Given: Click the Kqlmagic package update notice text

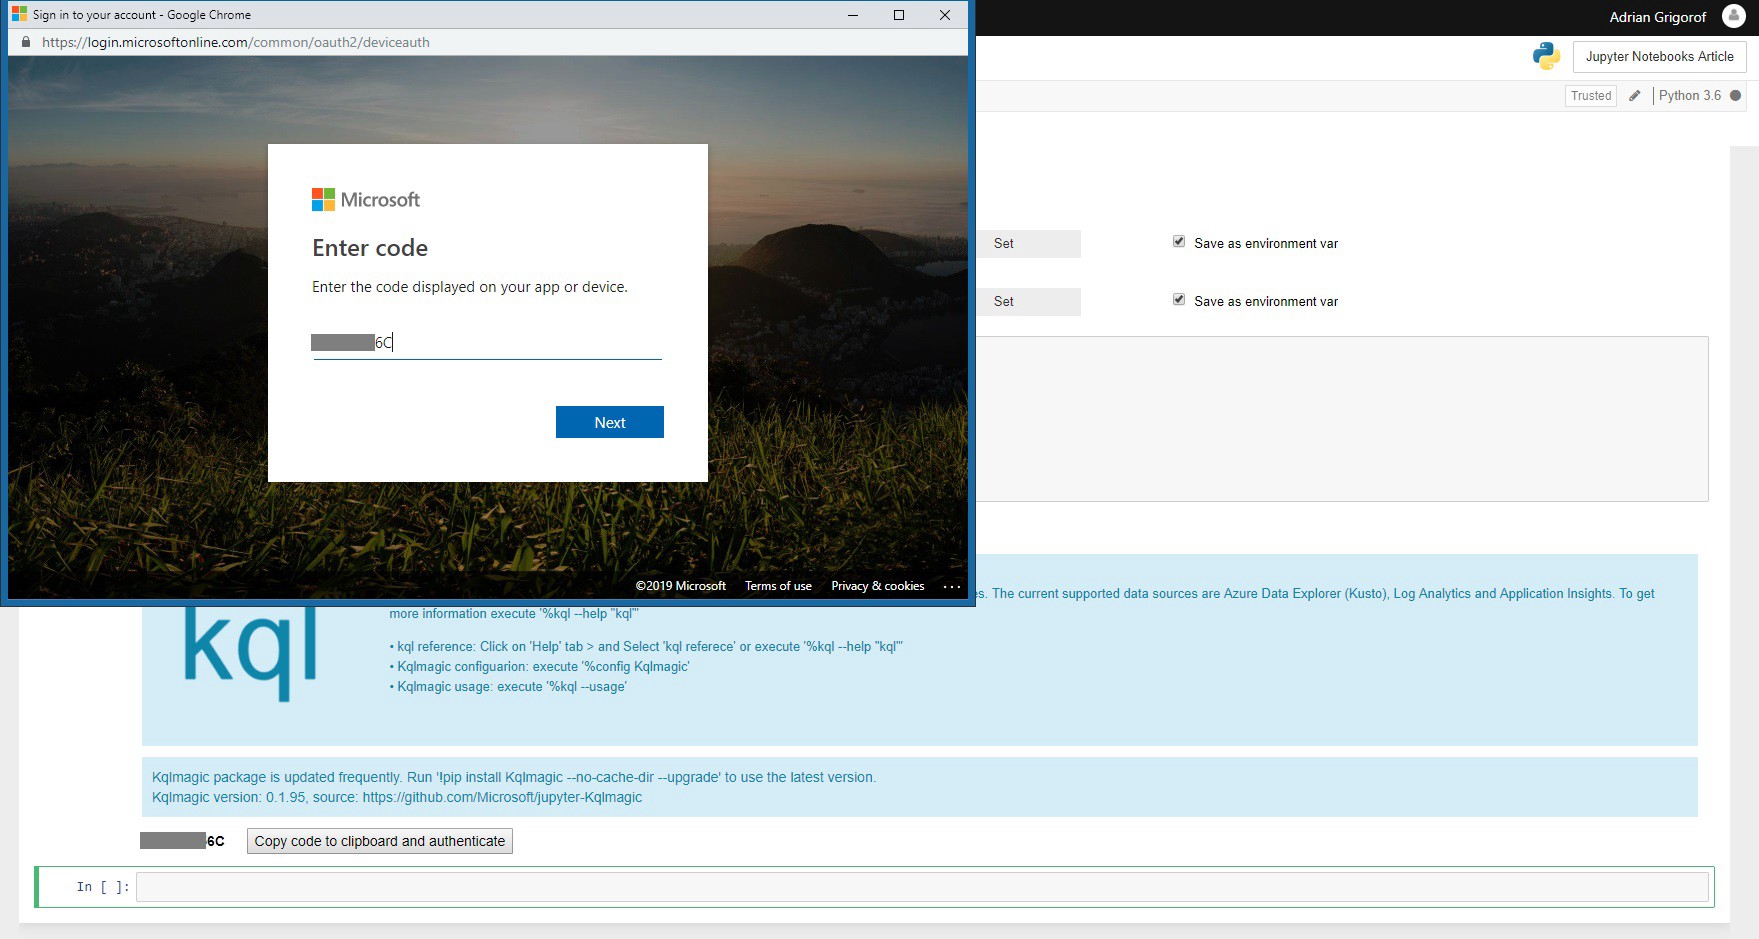Looking at the screenshot, I should tap(514, 777).
